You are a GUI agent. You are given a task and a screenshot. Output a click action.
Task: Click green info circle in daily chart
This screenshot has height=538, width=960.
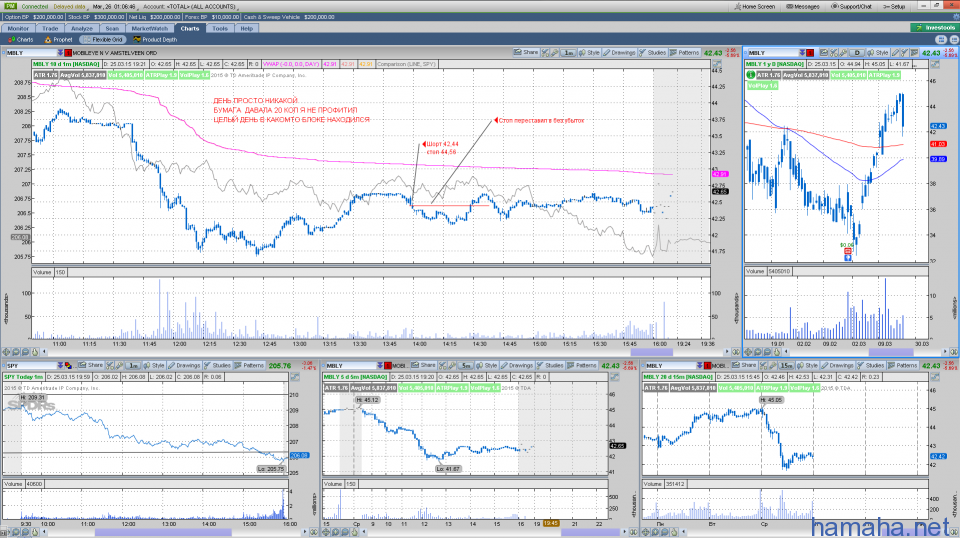(750, 75)
